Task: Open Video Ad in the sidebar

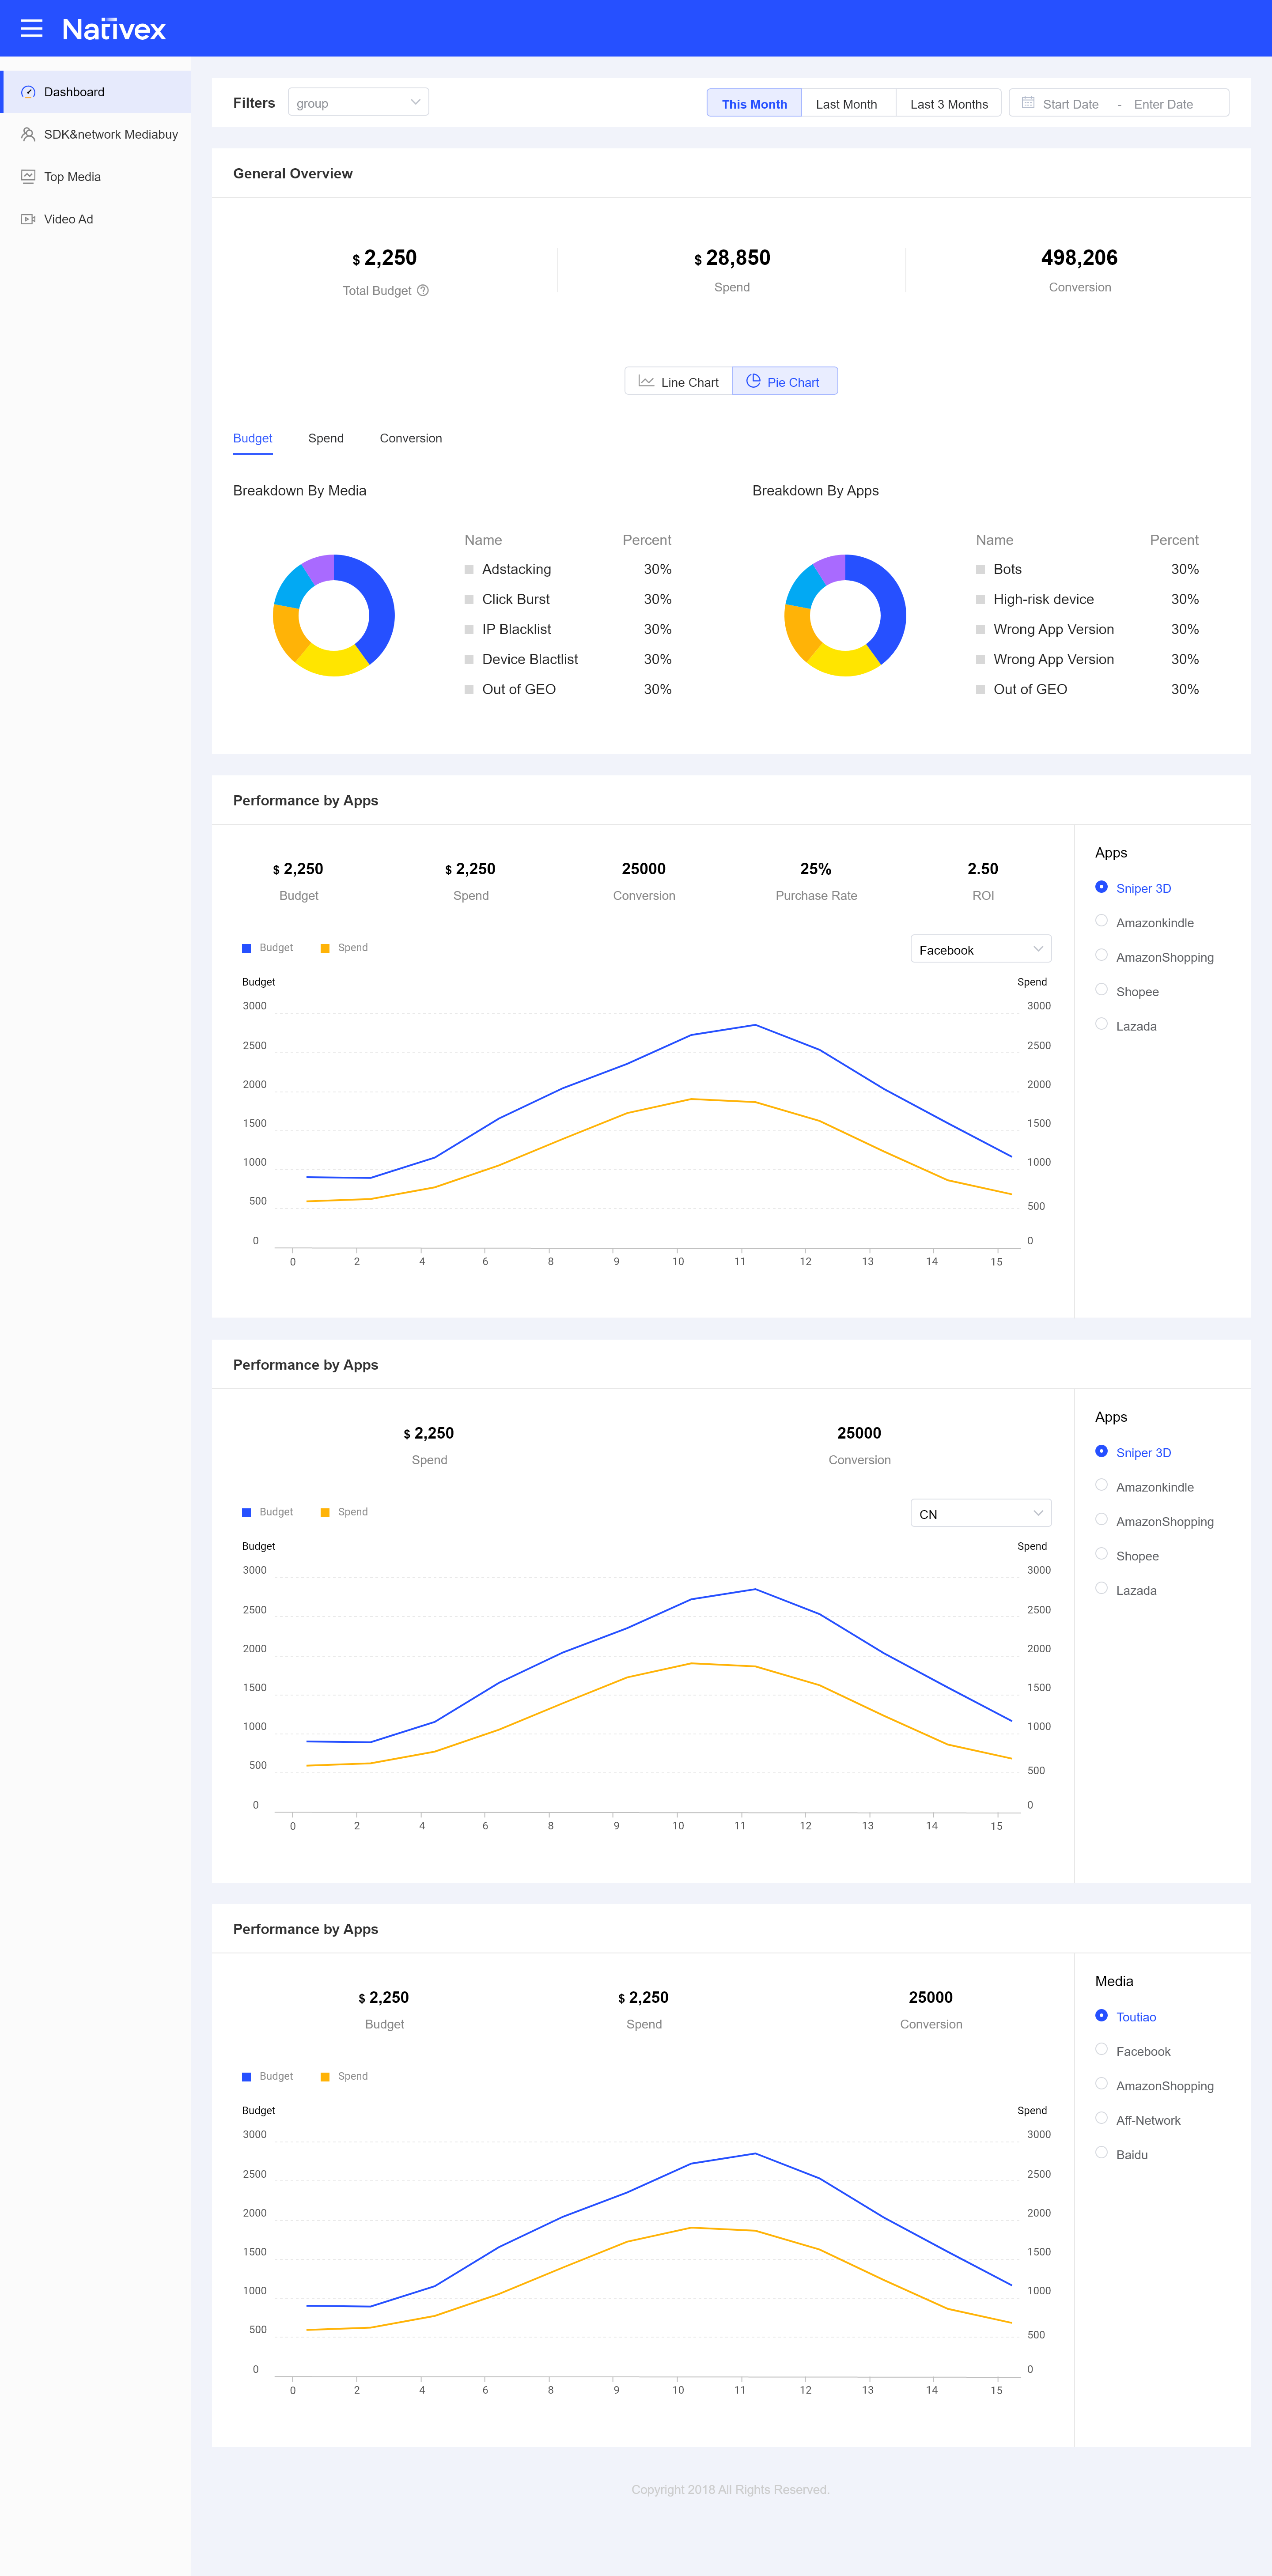Action: coord(96,219)
